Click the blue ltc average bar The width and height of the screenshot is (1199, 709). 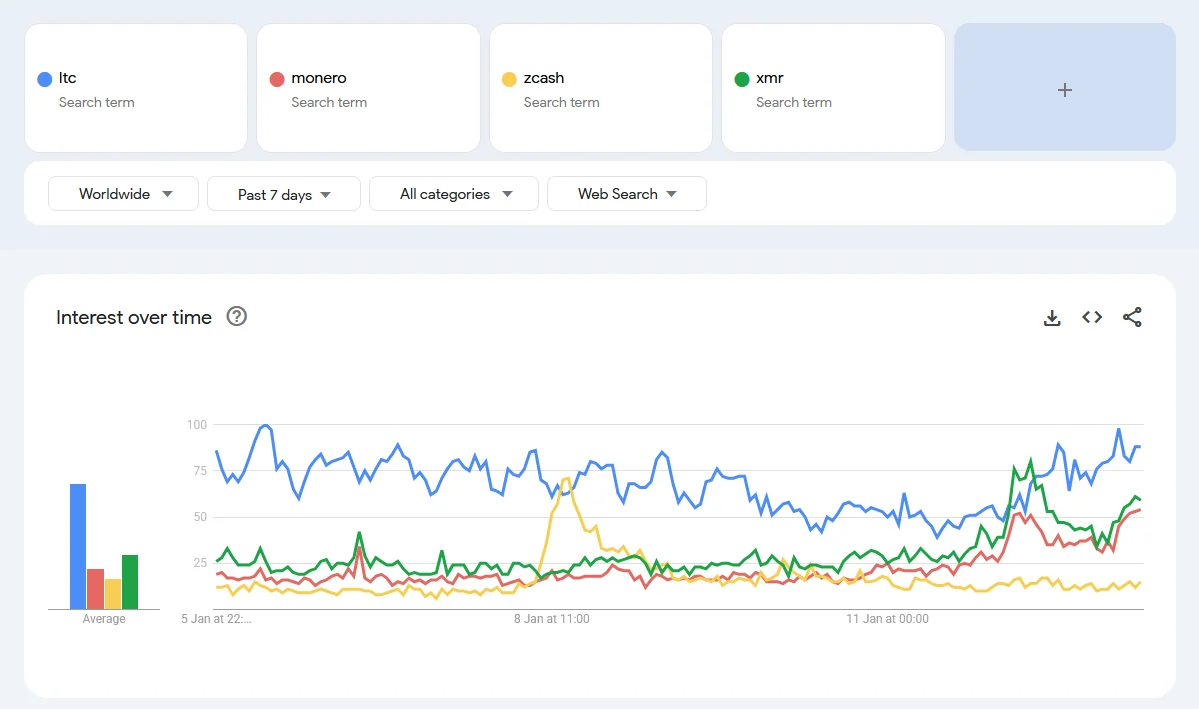pos(78,546)
